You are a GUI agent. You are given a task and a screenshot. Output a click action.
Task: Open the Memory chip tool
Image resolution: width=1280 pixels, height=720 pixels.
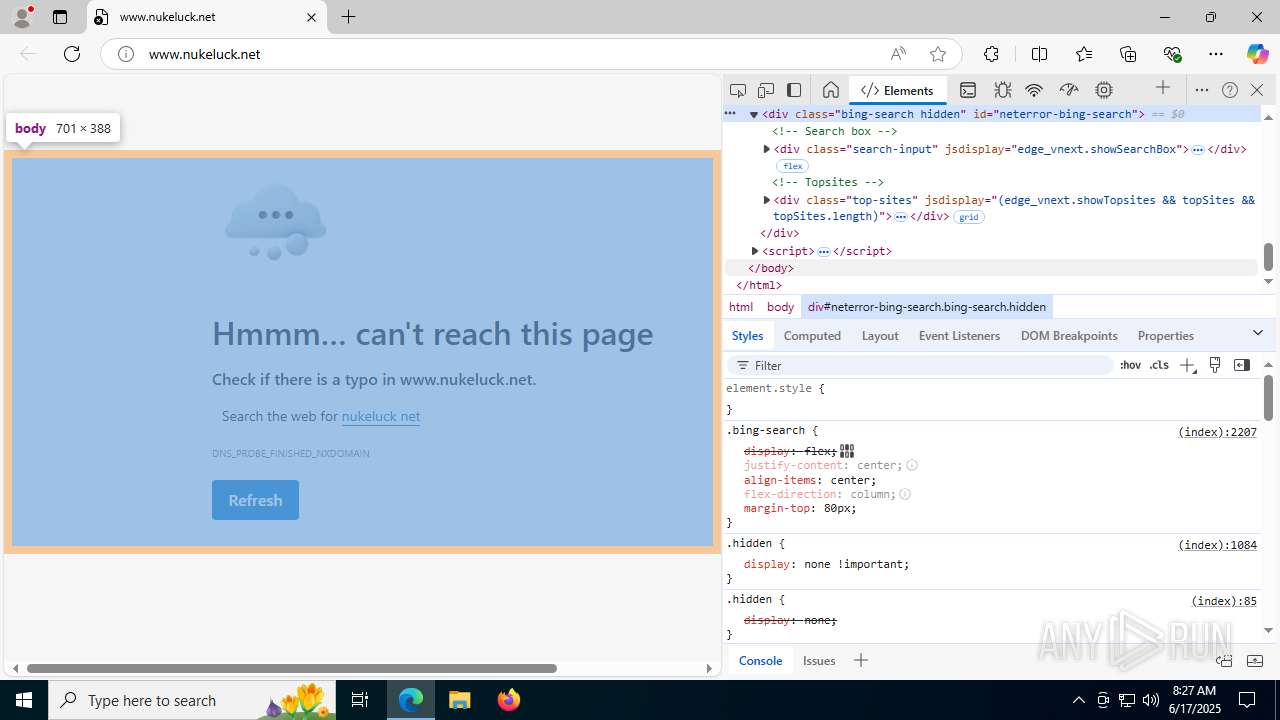click(1104, 90)
